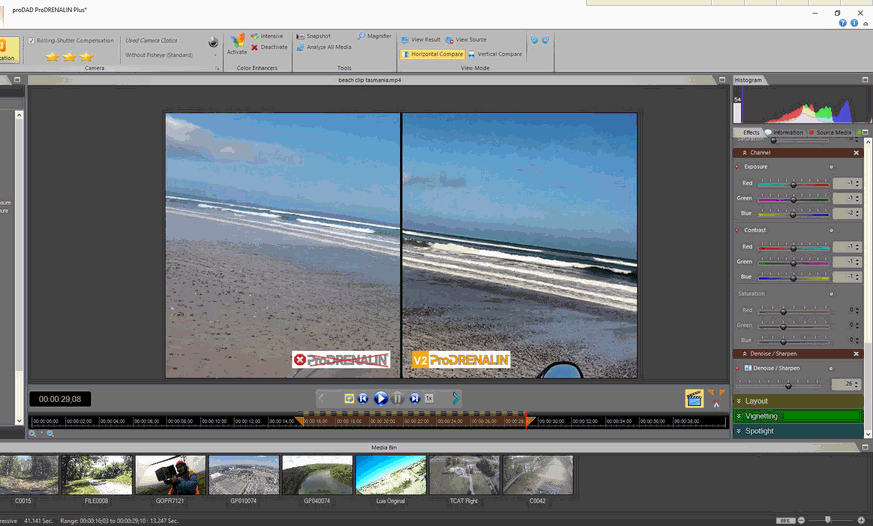
Task: Reset the Saturation settings
Action: [831, 294]
